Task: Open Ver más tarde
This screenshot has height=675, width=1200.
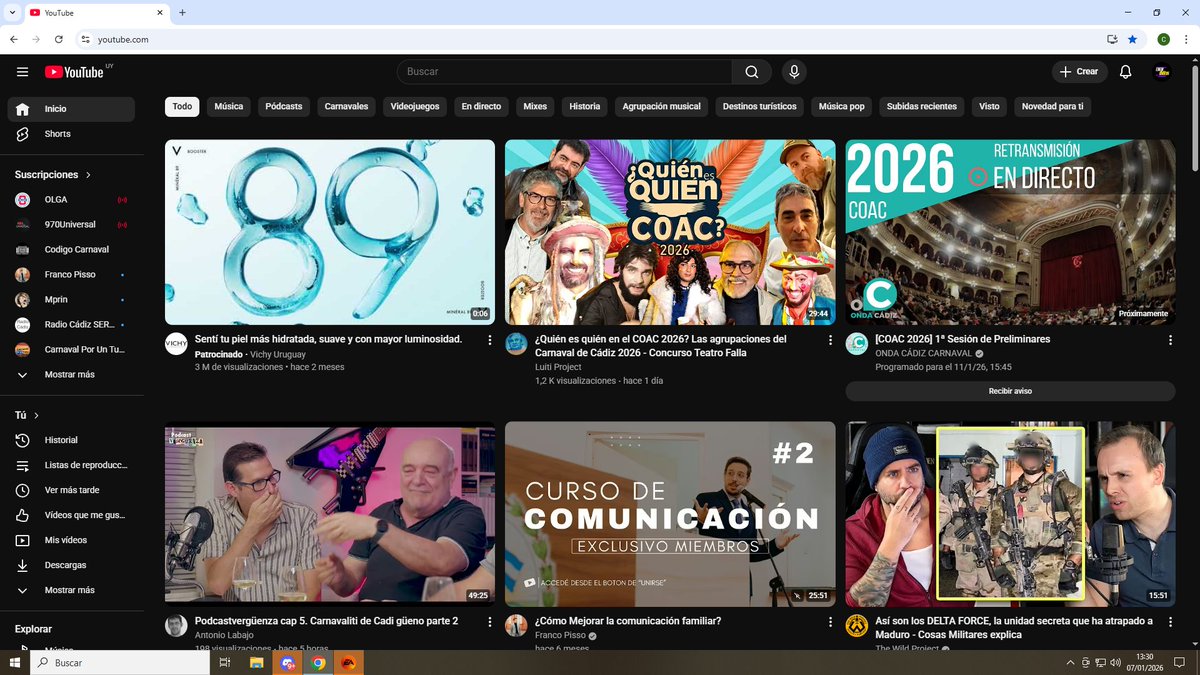Action: pos(71,490)
